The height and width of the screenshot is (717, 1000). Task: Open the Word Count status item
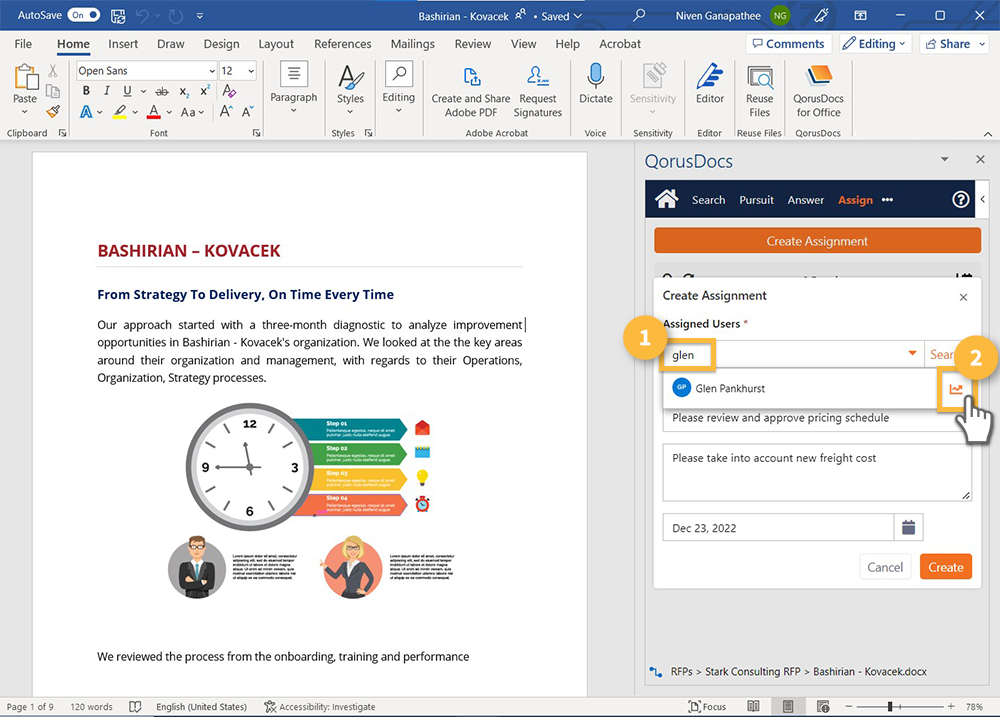coord(91,706)
